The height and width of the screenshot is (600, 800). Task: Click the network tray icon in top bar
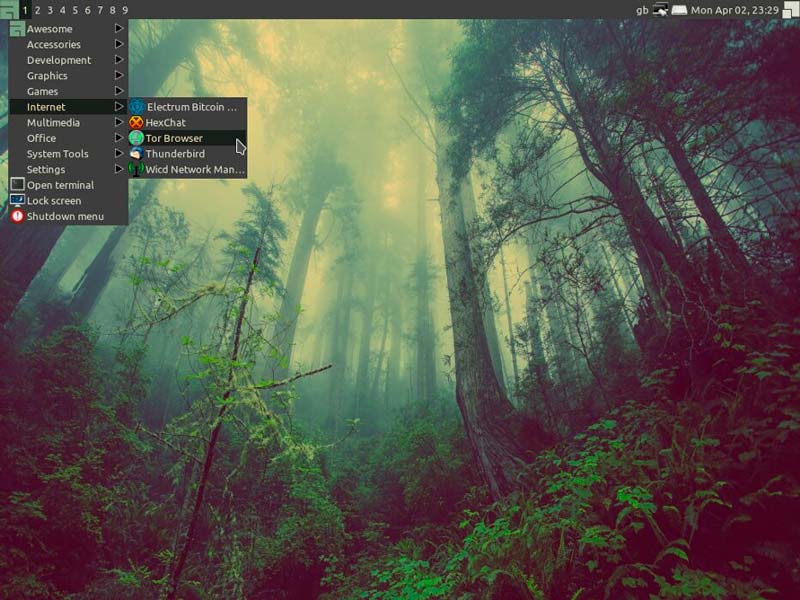coord(661,10)
